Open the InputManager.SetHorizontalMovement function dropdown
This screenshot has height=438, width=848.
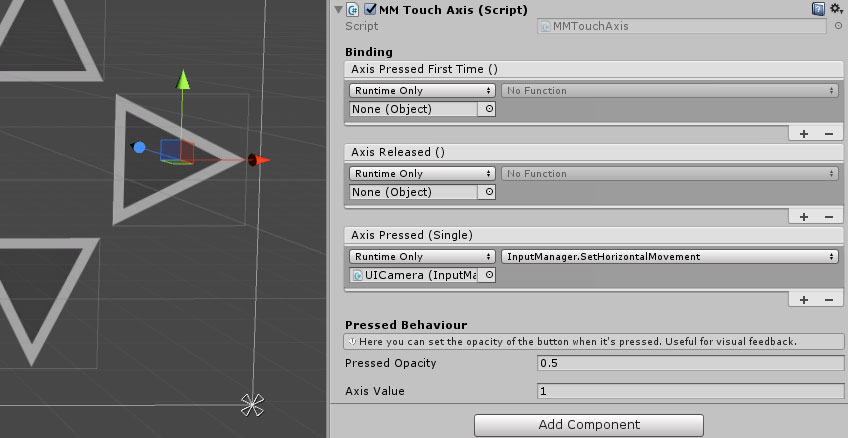(x=669, y=257)
